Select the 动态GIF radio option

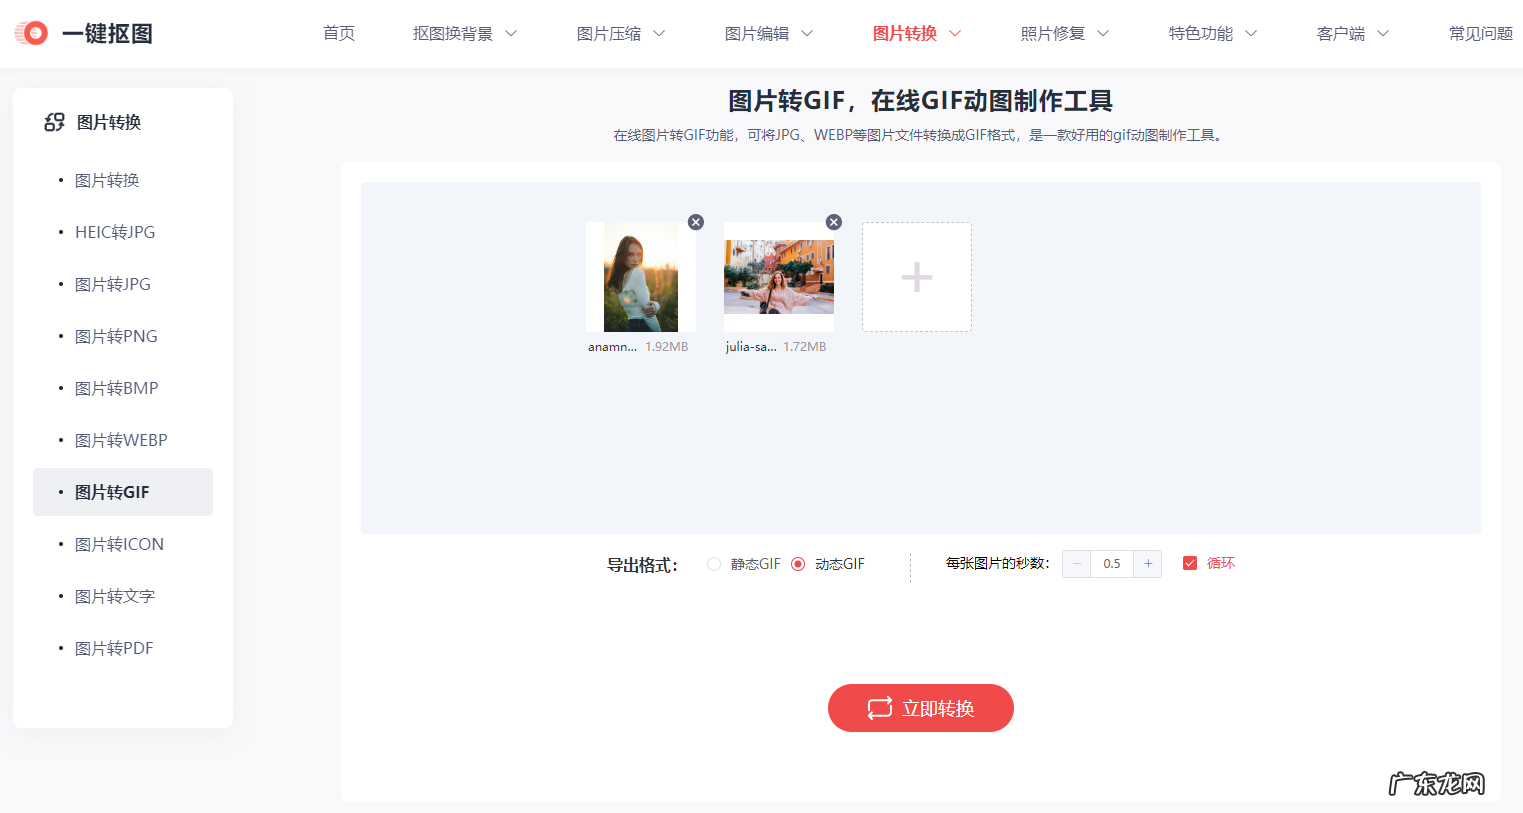point(797,563)
